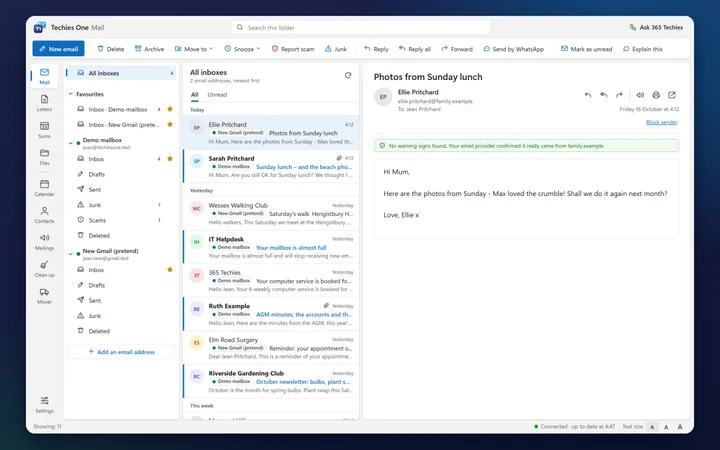Collapse the New Gmail (pretend) account tree
The width and height of the screenshot is (720, 450).
tap(71, 254)
